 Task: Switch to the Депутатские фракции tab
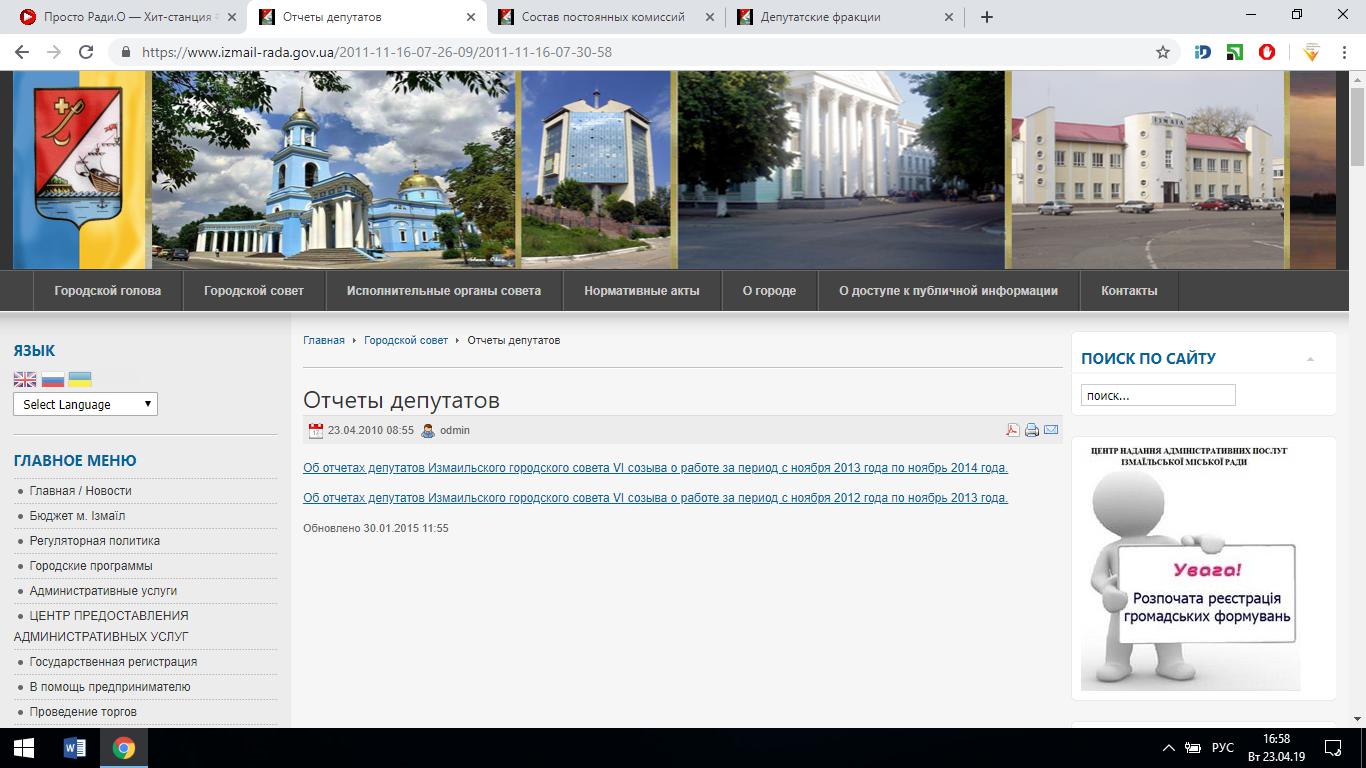845,17
